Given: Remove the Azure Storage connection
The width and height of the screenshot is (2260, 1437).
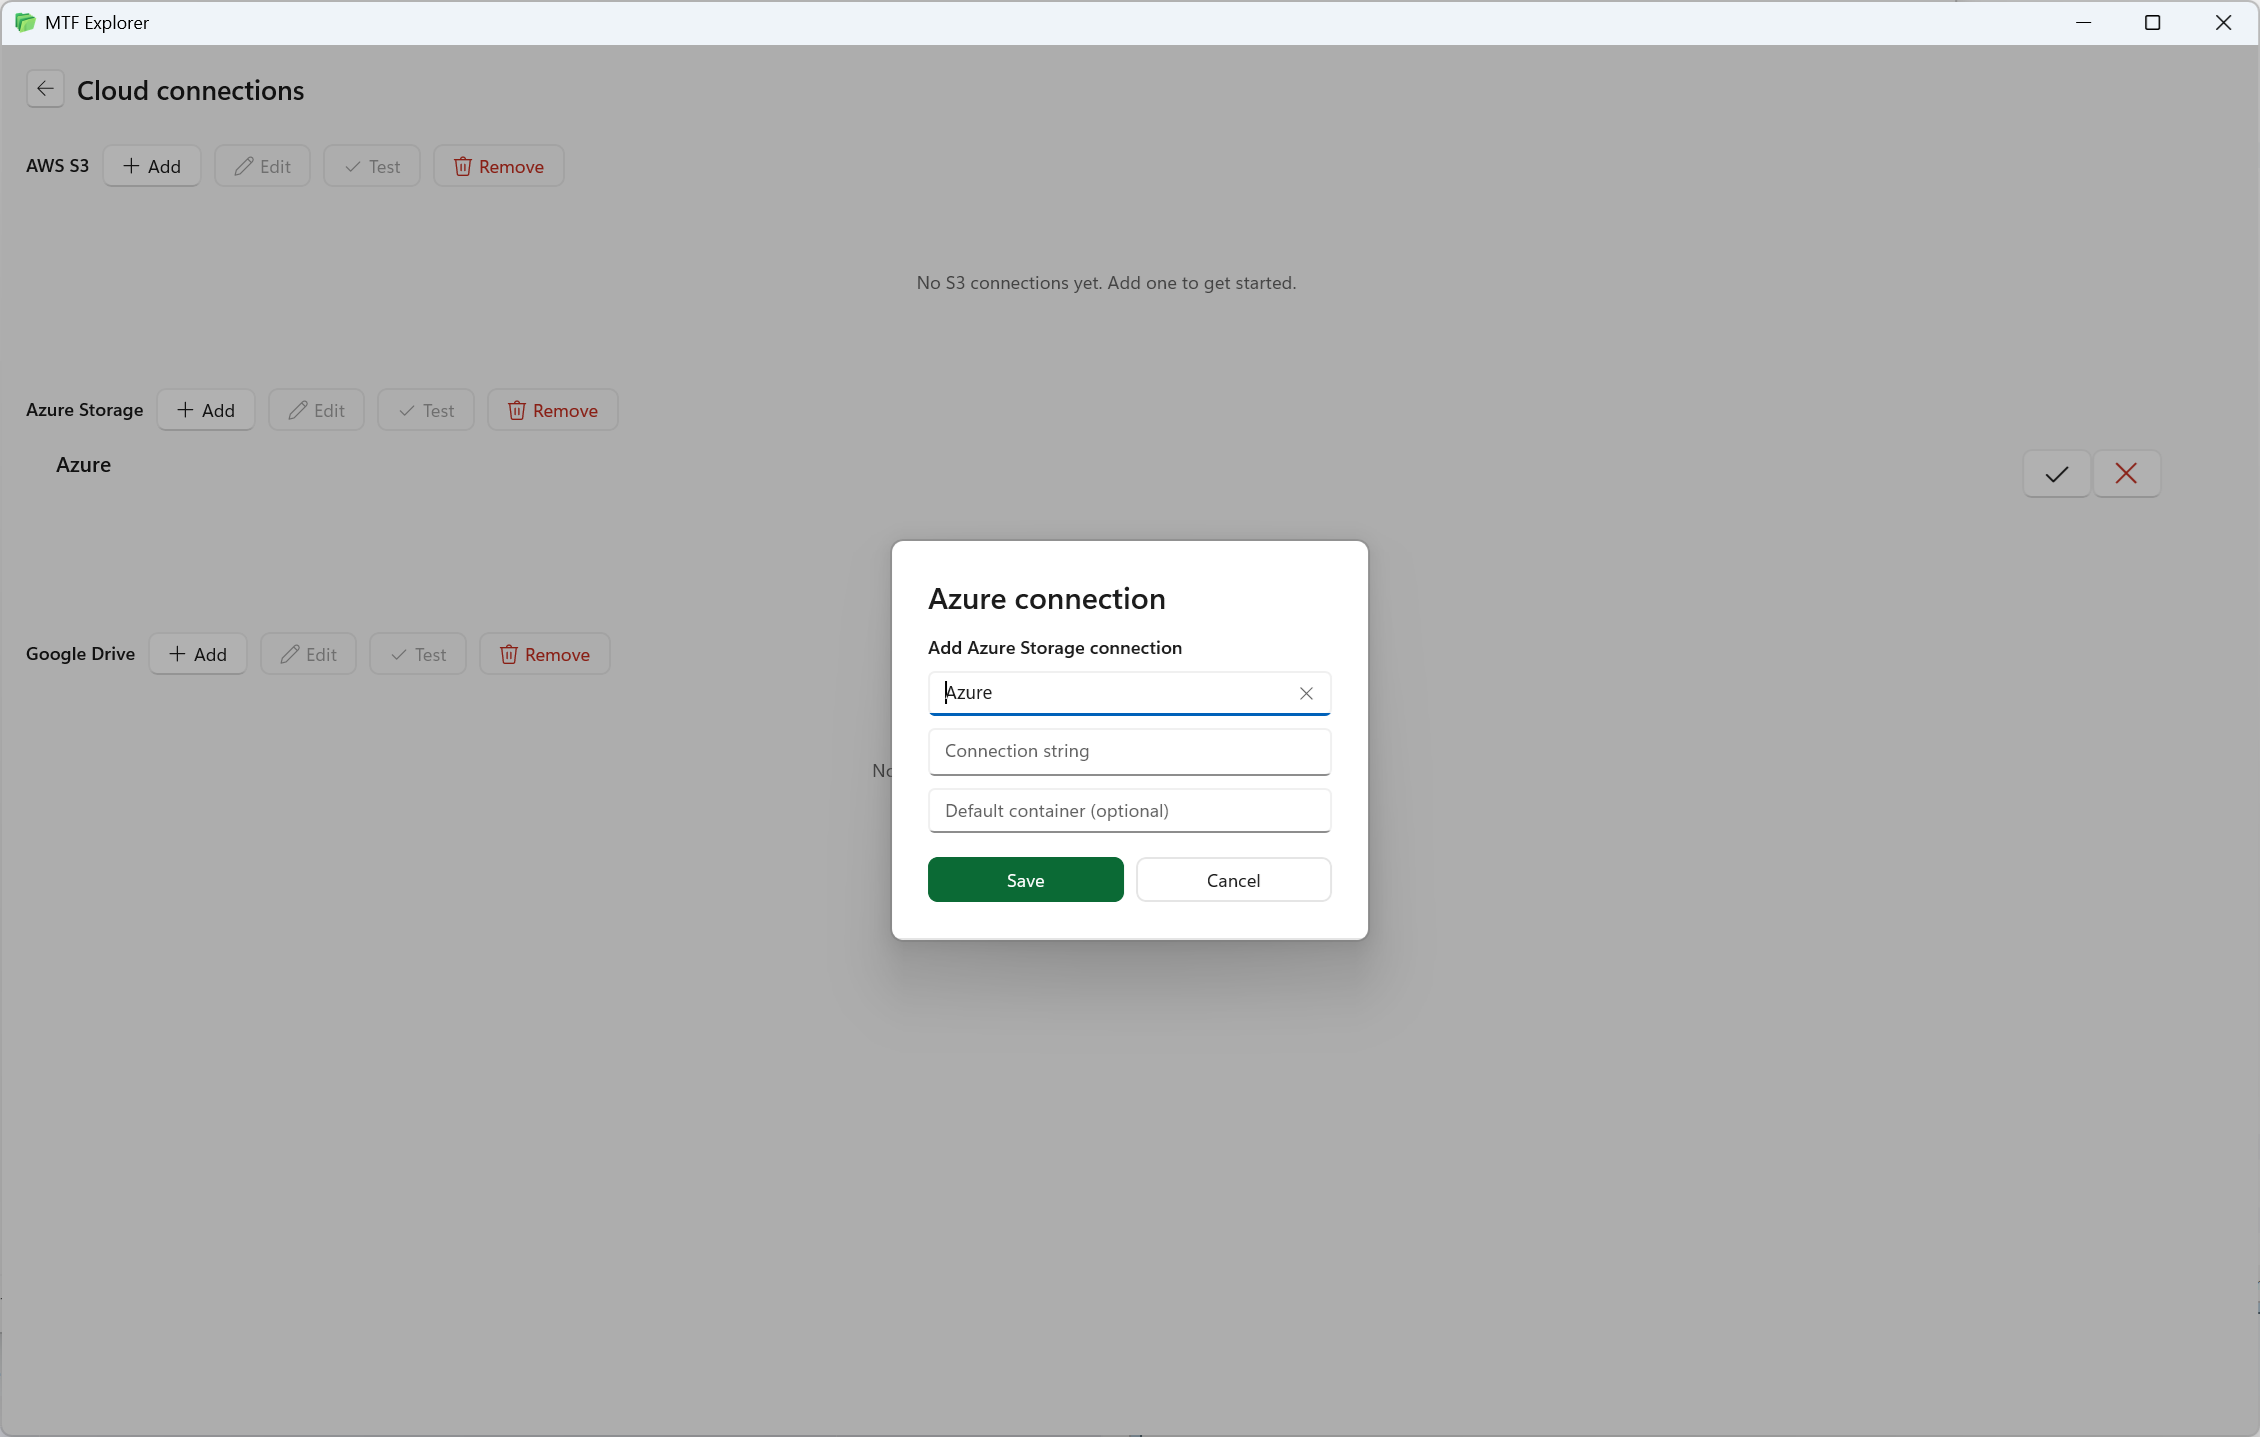Looking at the screenshot, I should click(x=552, y=410).
